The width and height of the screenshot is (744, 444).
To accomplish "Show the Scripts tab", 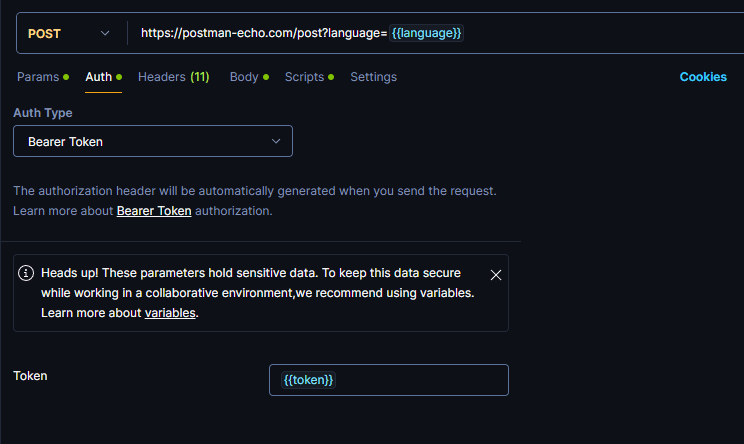I will [x=304, y=77].
